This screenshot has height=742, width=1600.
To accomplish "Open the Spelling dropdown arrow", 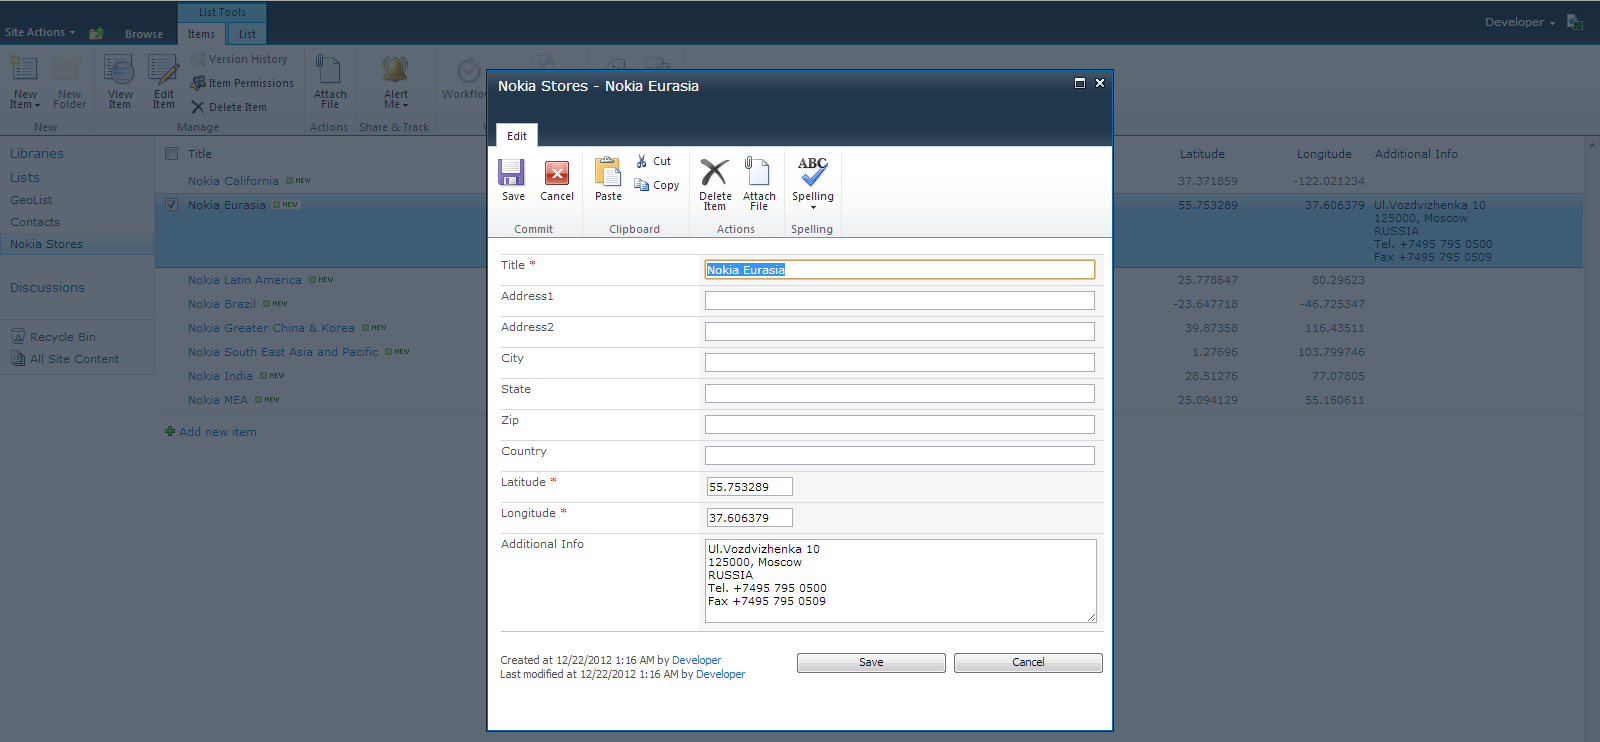I will (x=813, y=207).
